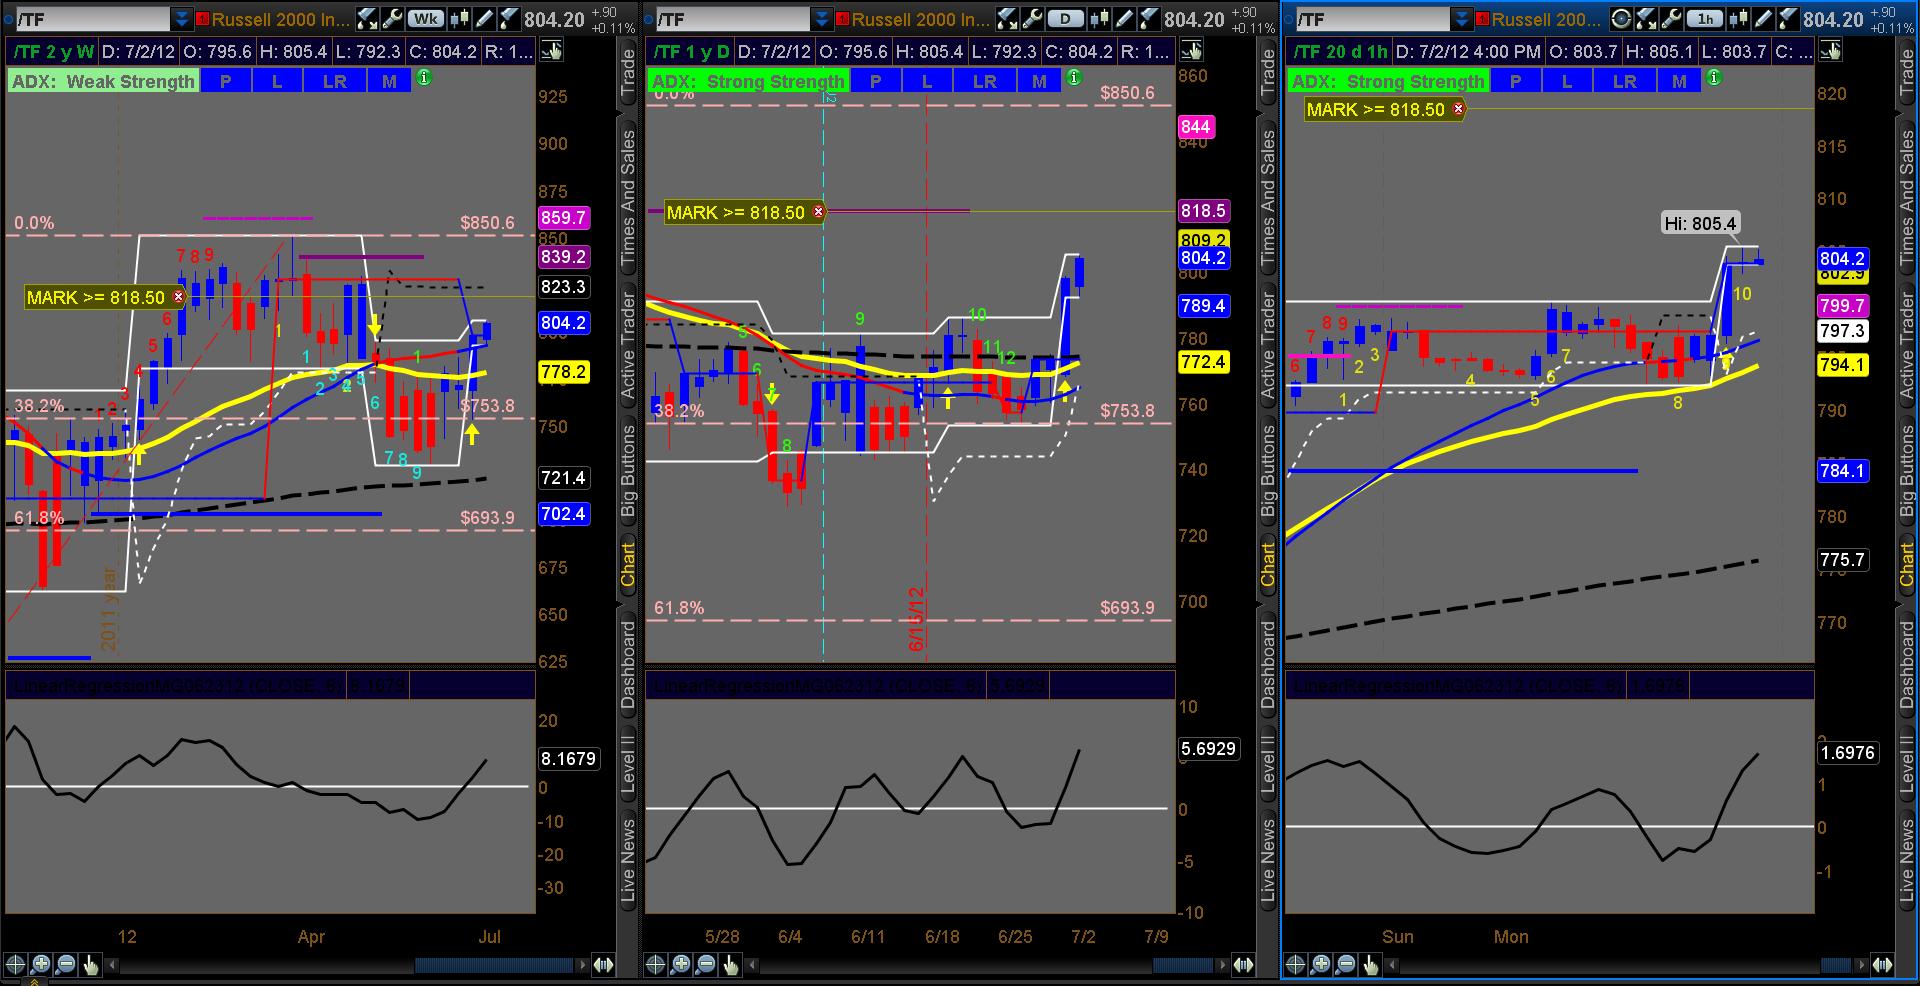
Task: Remove the MARK >= 818.50 alert in weekly chart
Action: click(179, 297)
